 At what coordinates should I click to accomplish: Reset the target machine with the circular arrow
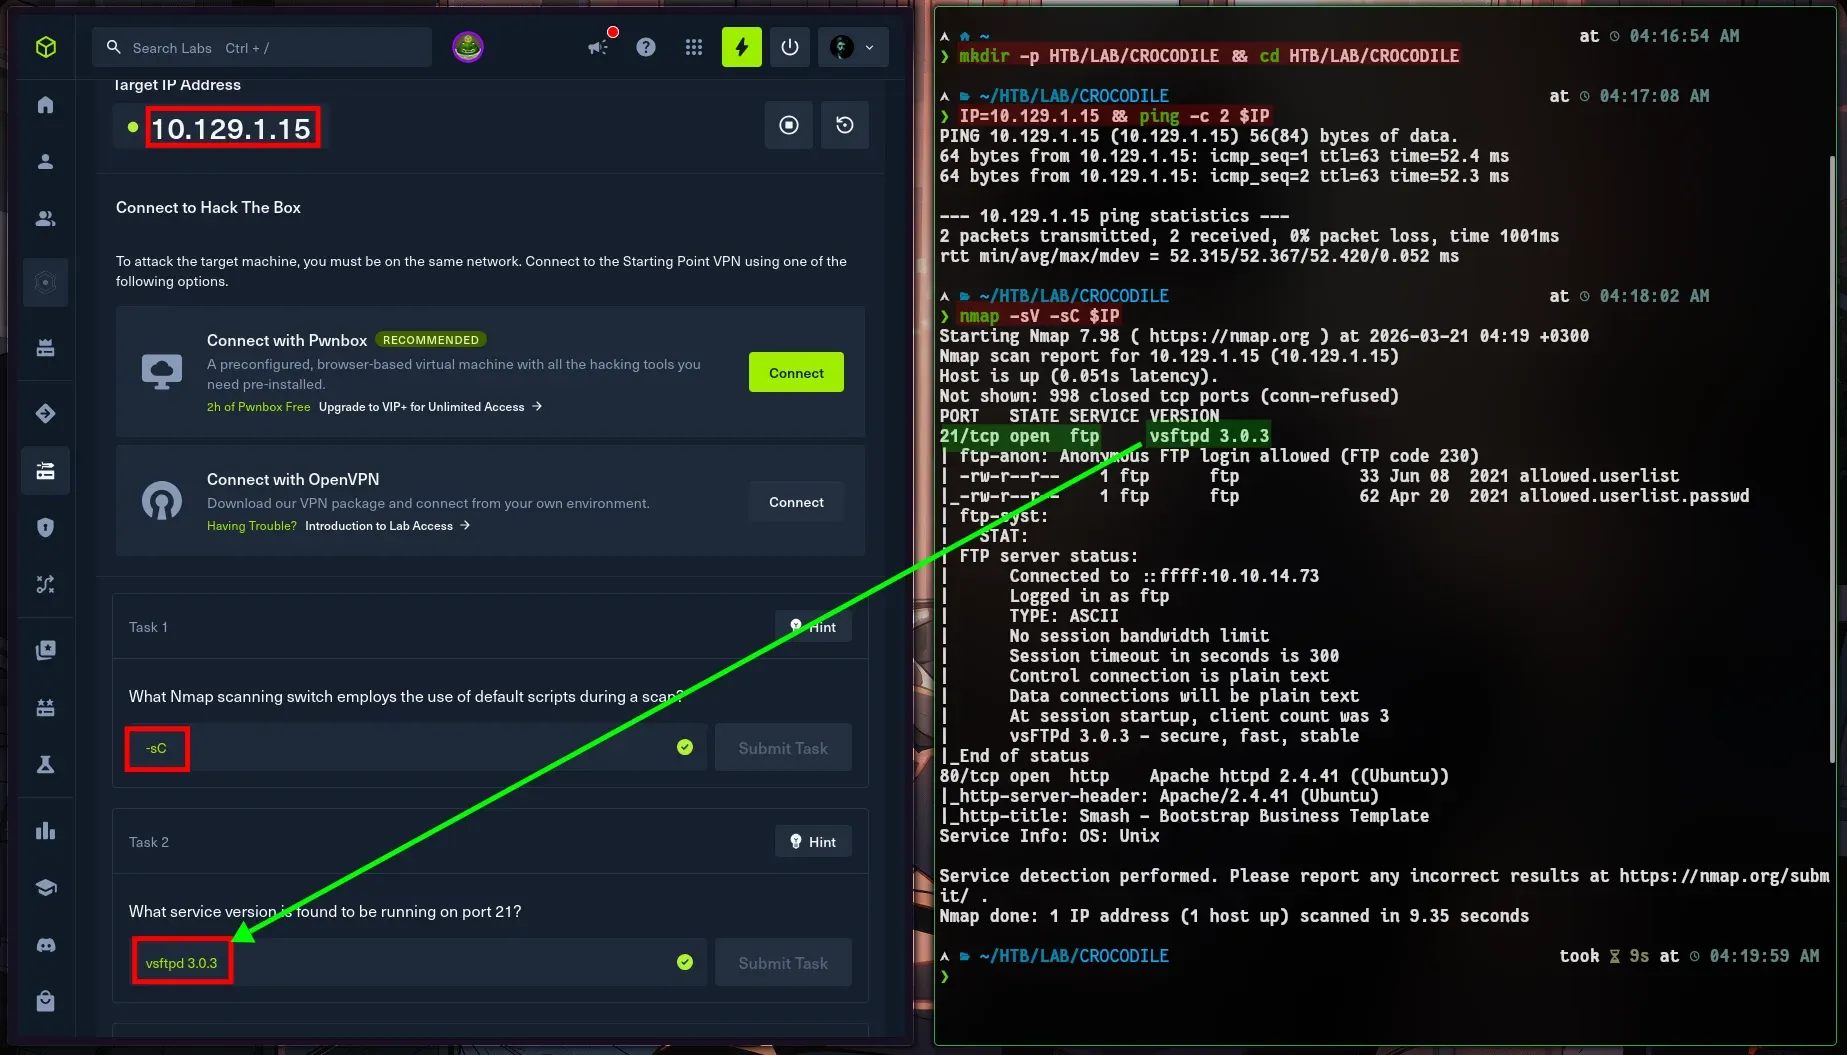(x=845, y=125)
